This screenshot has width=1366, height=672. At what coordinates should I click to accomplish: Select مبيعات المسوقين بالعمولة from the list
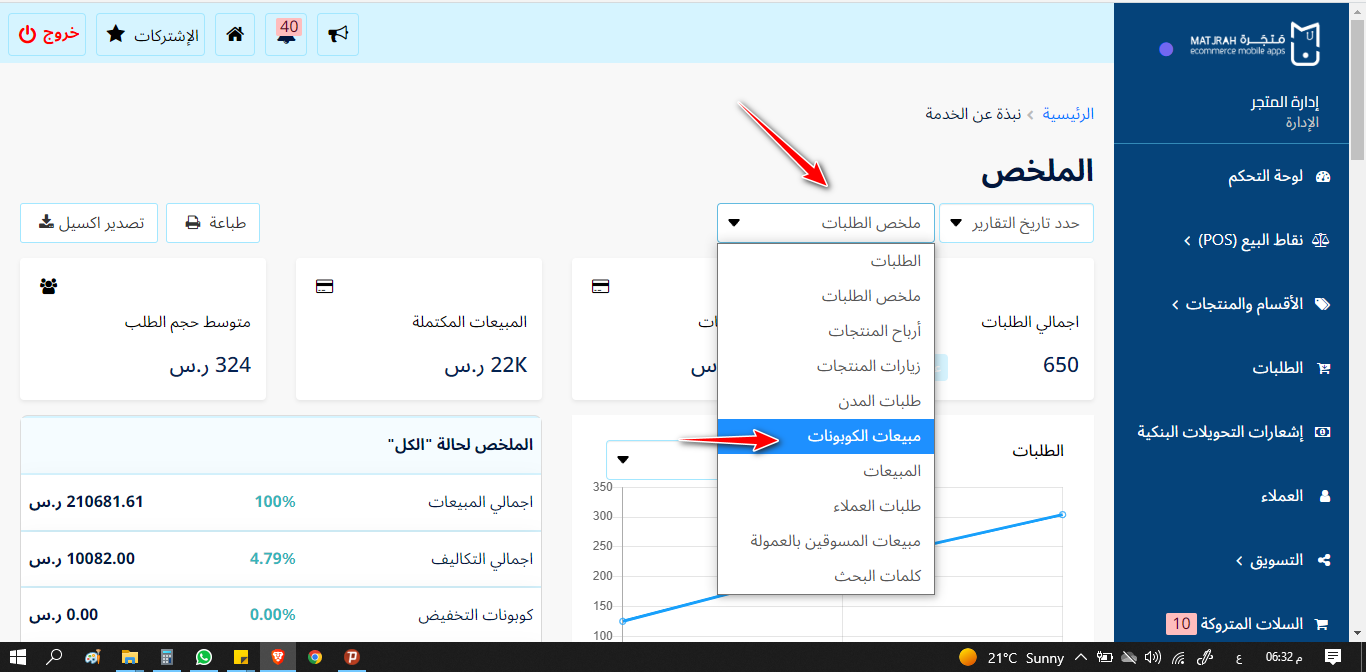tap(826, 541)
